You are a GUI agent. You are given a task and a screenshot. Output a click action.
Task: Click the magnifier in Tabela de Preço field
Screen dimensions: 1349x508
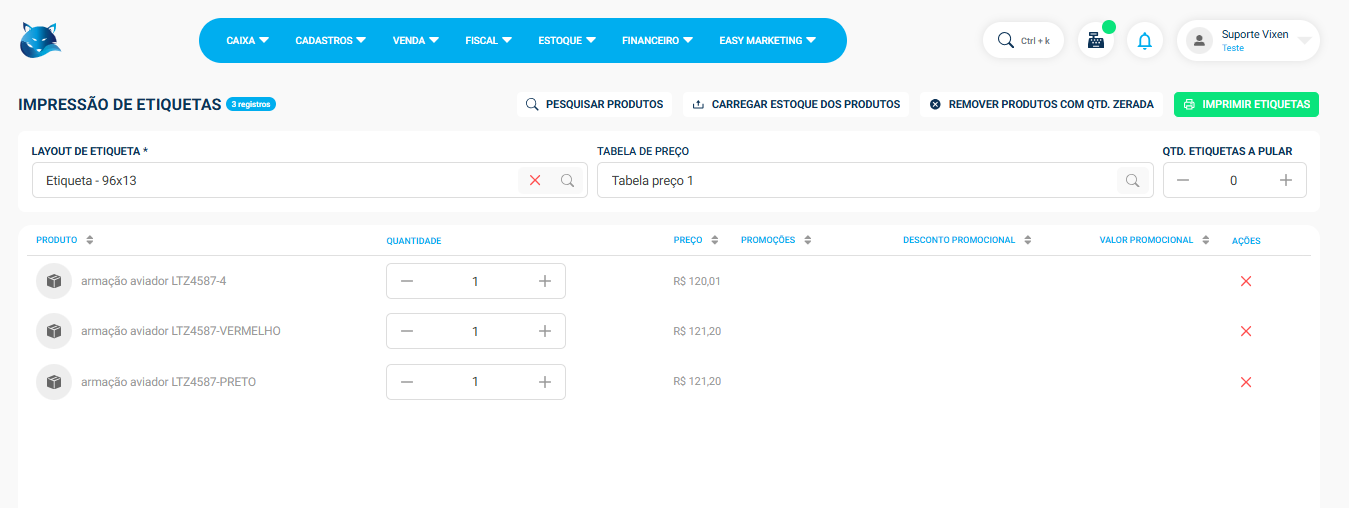click(x=1133, y=181)
